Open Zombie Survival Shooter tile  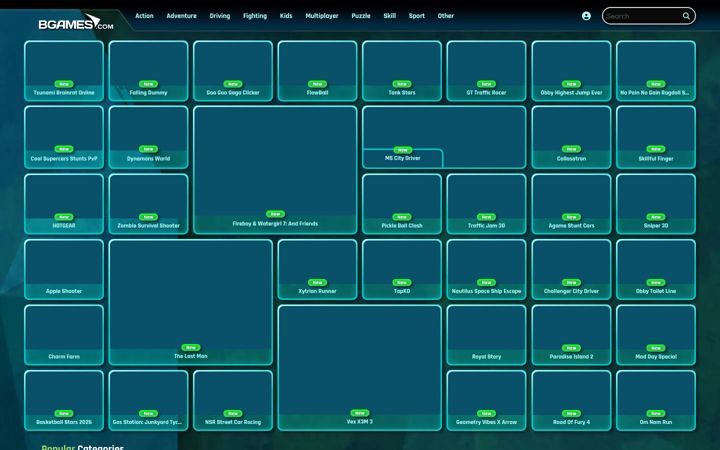tap(148, 204)
